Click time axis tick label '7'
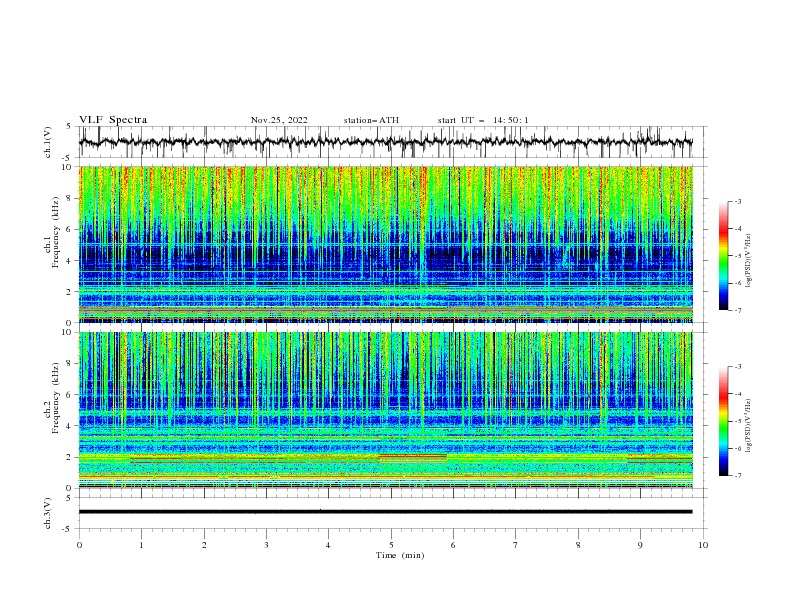This screenshot has height=612, width=792. (516, 545)
